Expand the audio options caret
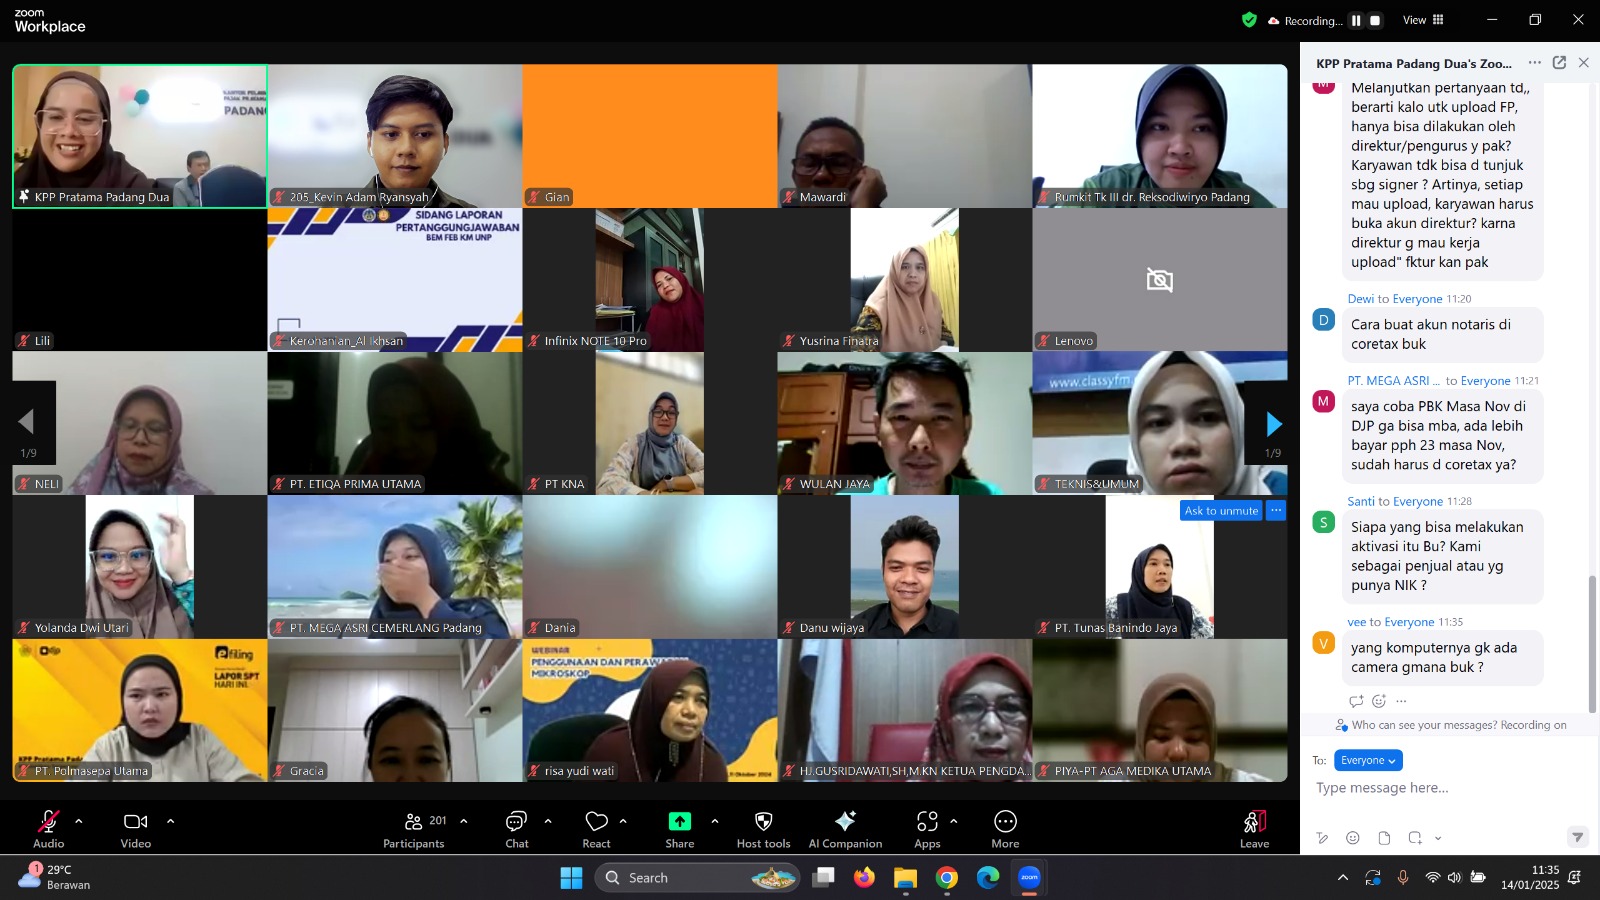The width and height of the screenshot is (1600, 900). point(79,821)
